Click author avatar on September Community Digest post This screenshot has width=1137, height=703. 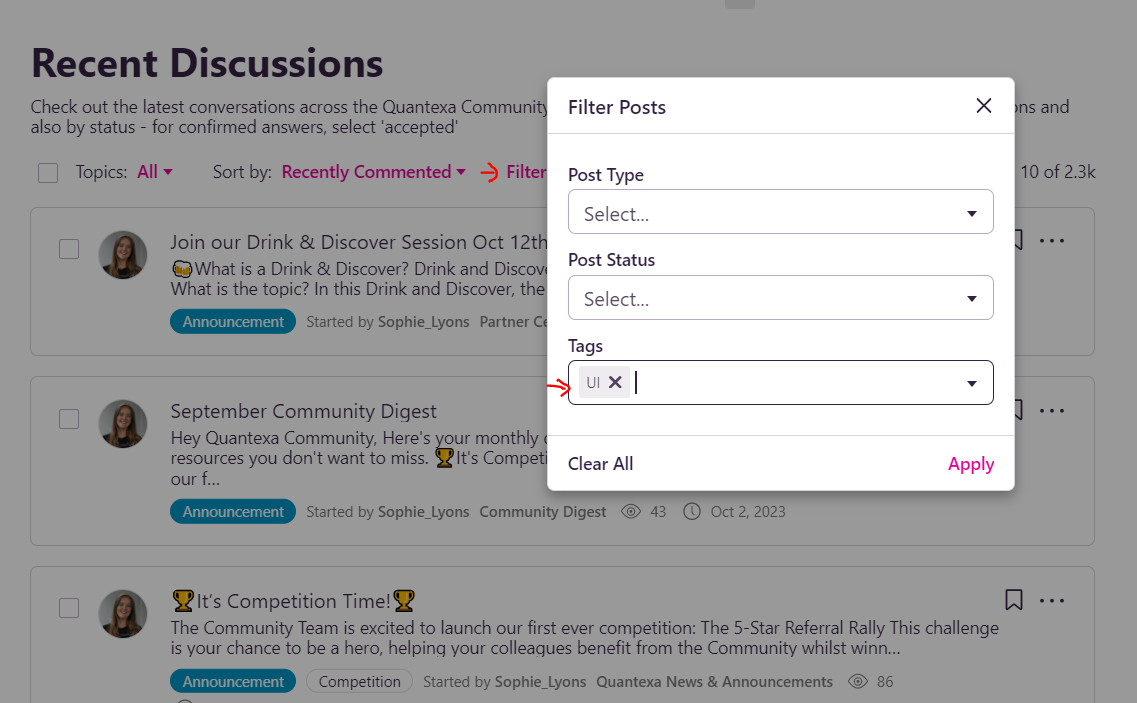123,424
